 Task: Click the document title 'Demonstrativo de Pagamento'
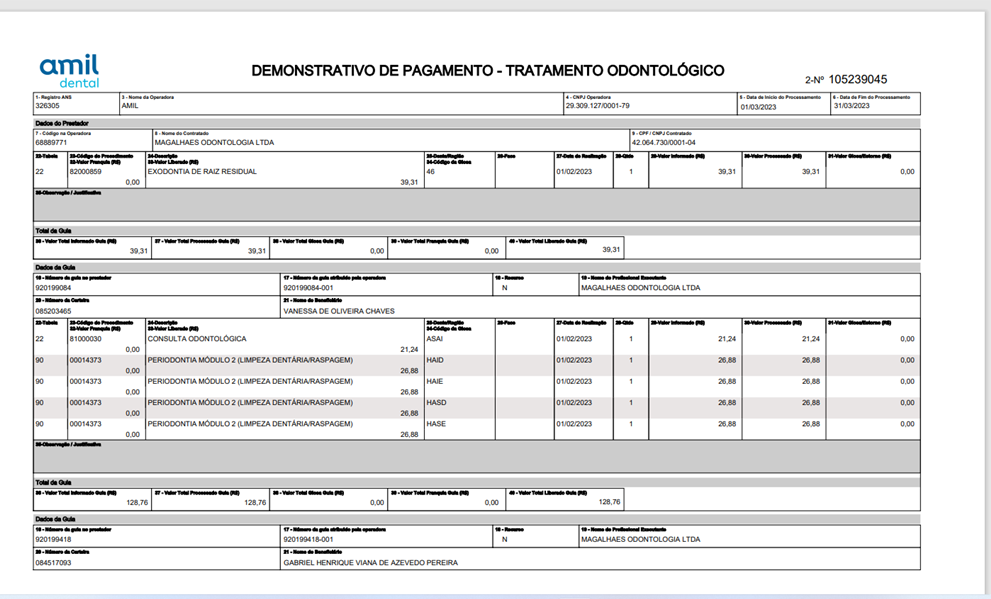click(x=487, y=71)
